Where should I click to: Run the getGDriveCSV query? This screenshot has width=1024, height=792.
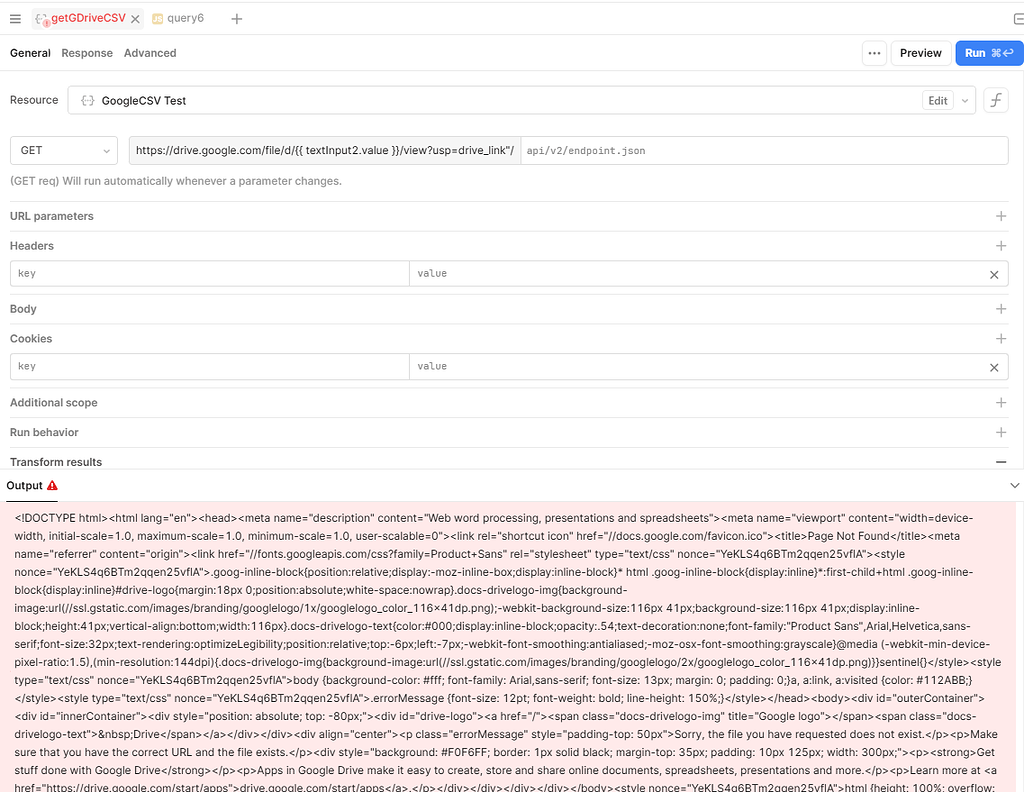[988, 52]
